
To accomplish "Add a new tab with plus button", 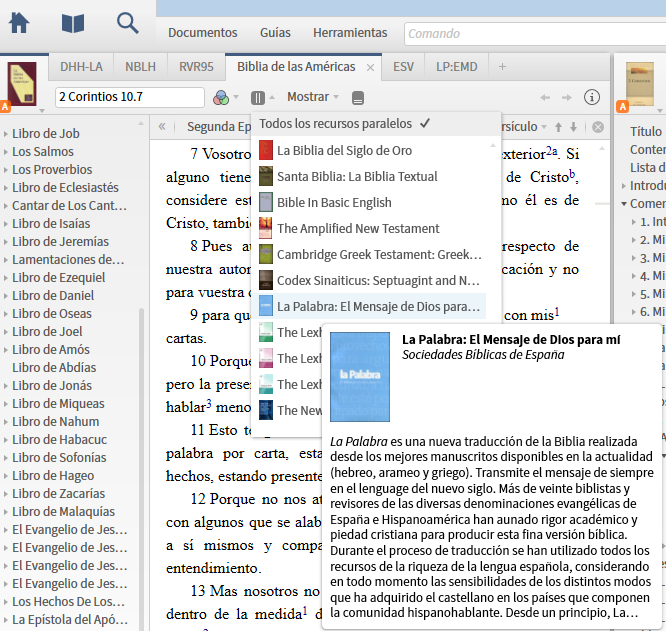I will pyautogui.click(x=502, y=67).
